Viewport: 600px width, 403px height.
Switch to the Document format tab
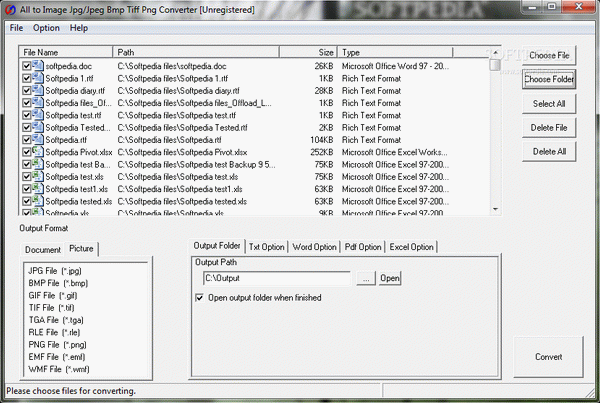[x=43, y=250]
